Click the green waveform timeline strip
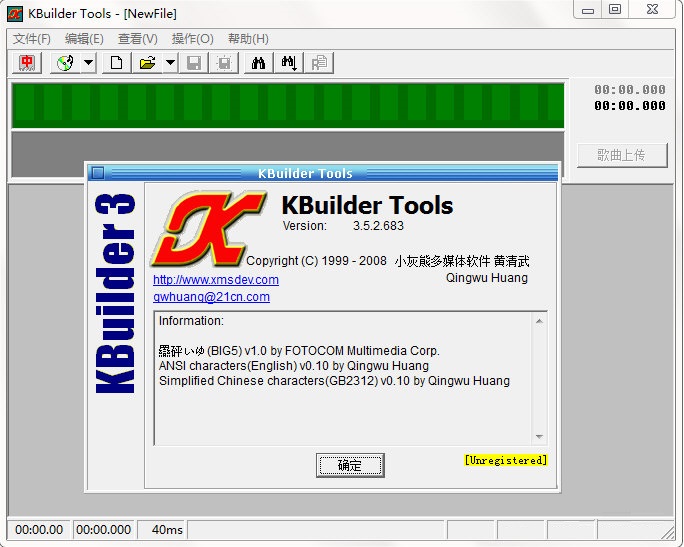This screenshot has width=684, height=547. pyautogui.click(x=288, y=106)
